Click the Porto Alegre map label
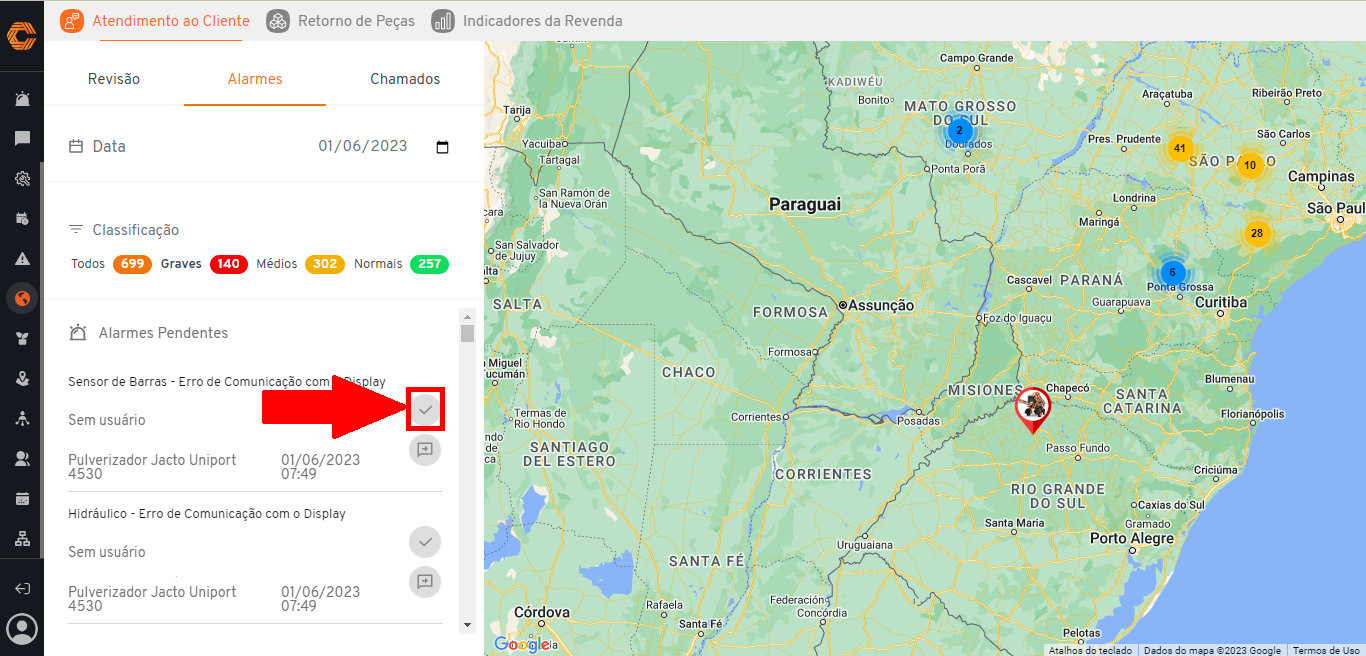Viewport: 1366px width, 656px height. click(x=1132, y=538)
